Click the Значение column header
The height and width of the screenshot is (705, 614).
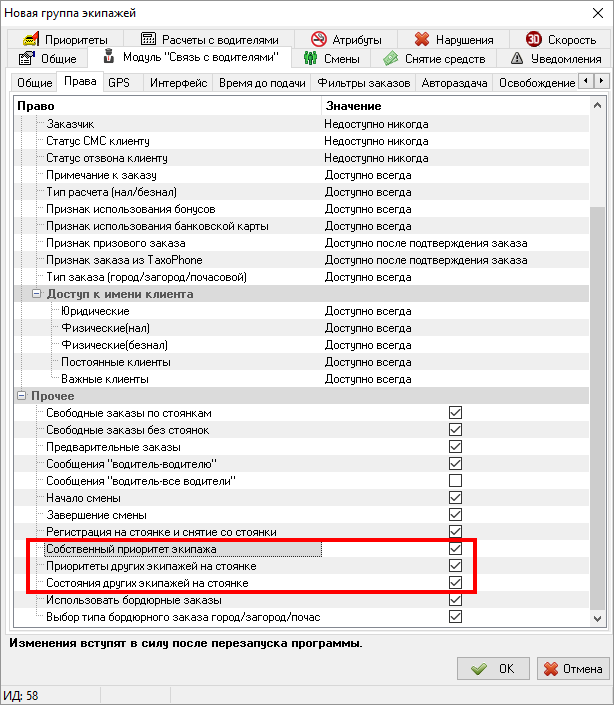tap(455, 106)
